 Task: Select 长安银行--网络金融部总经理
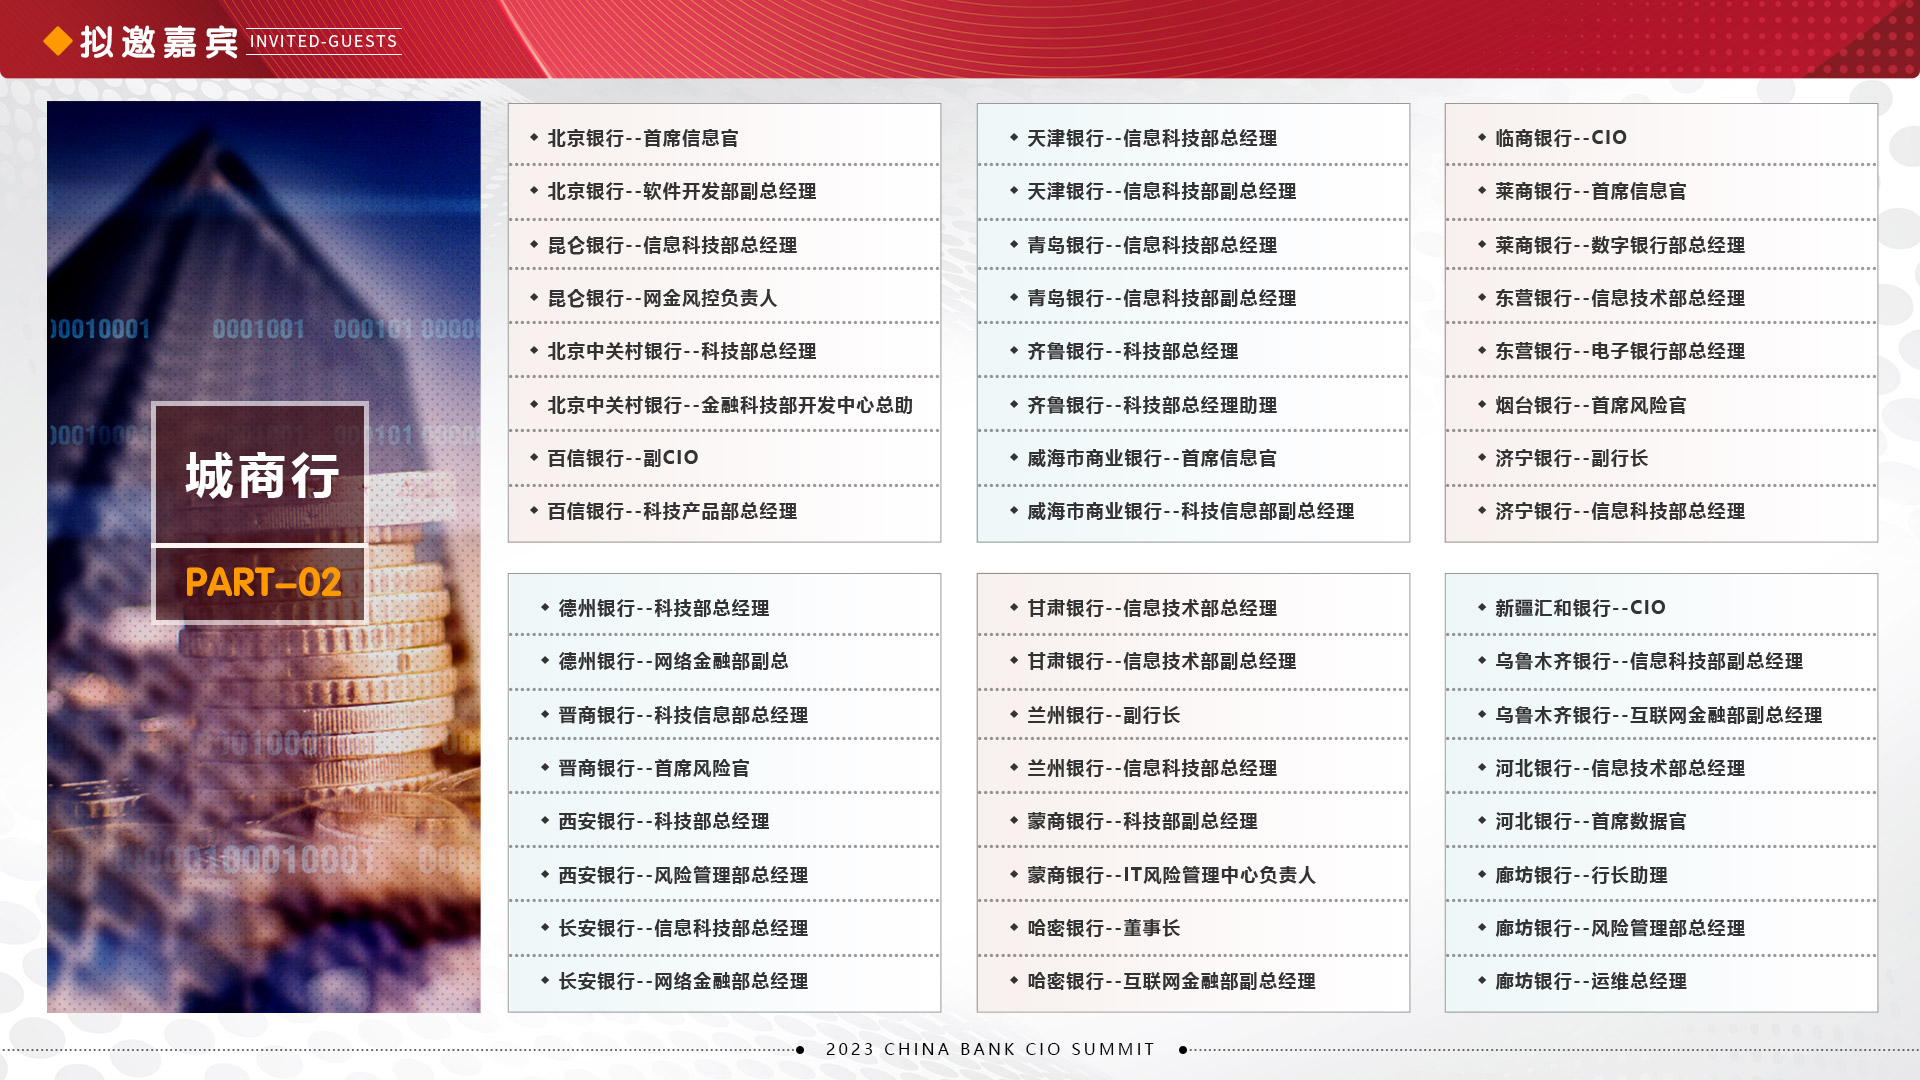(683, 981)
